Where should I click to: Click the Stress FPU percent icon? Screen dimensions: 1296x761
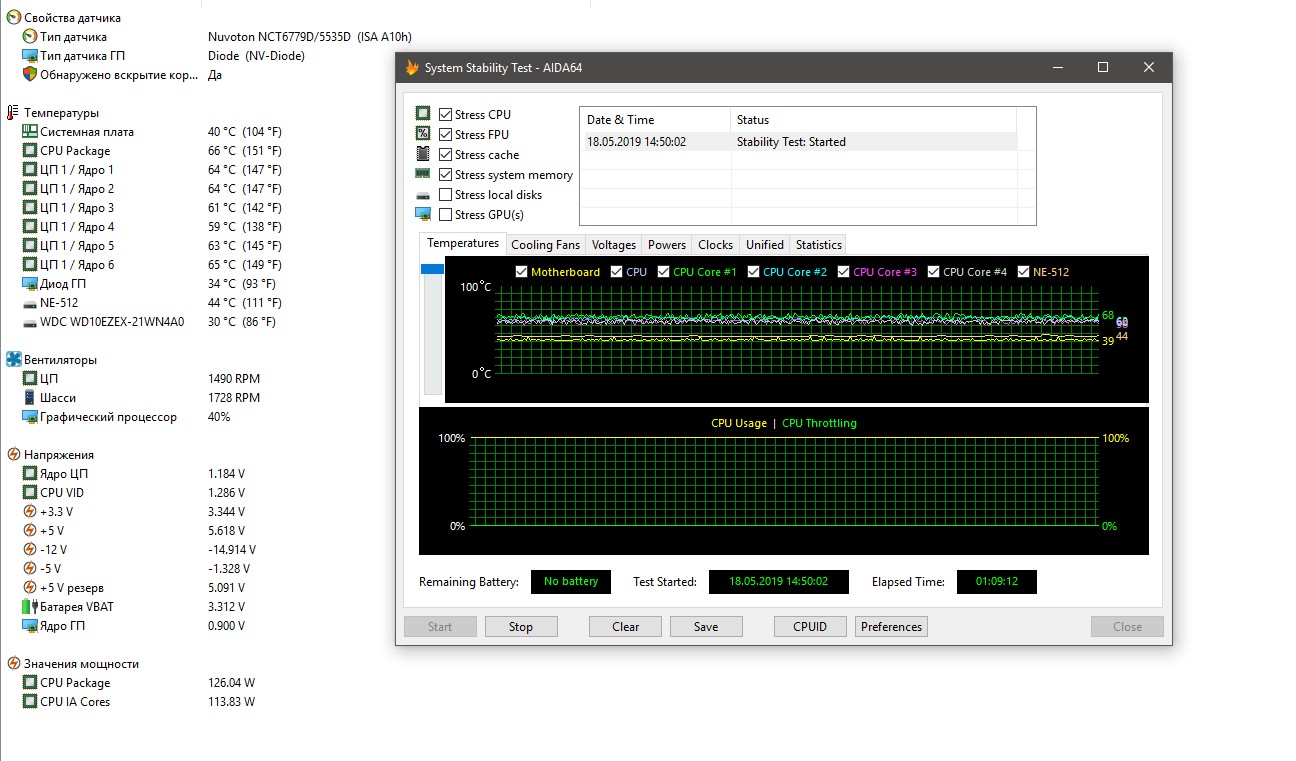tap(423, 134)
